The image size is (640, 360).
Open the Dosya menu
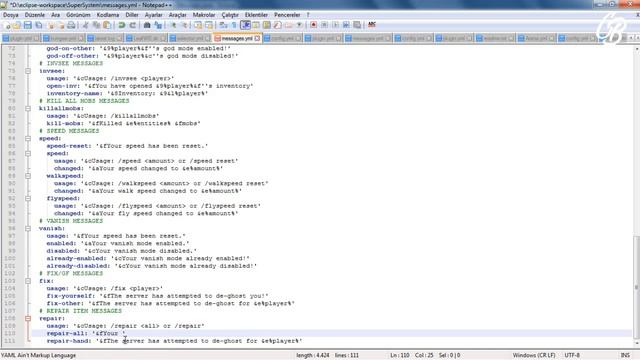pos(11,15)
